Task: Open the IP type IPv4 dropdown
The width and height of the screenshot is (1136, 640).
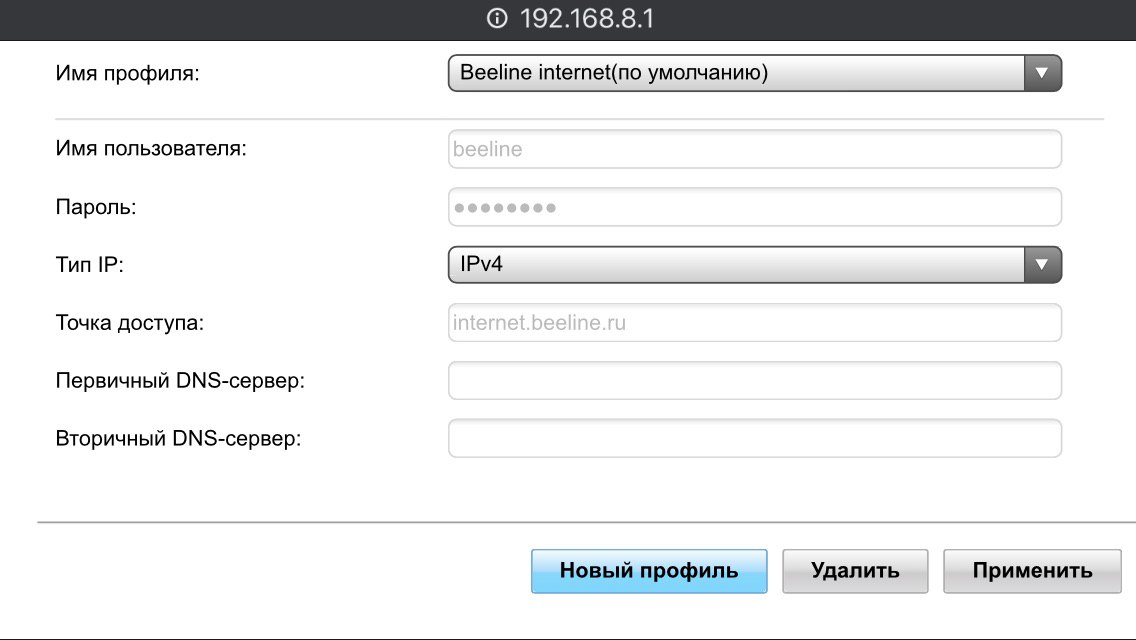Action: point(755,265)
